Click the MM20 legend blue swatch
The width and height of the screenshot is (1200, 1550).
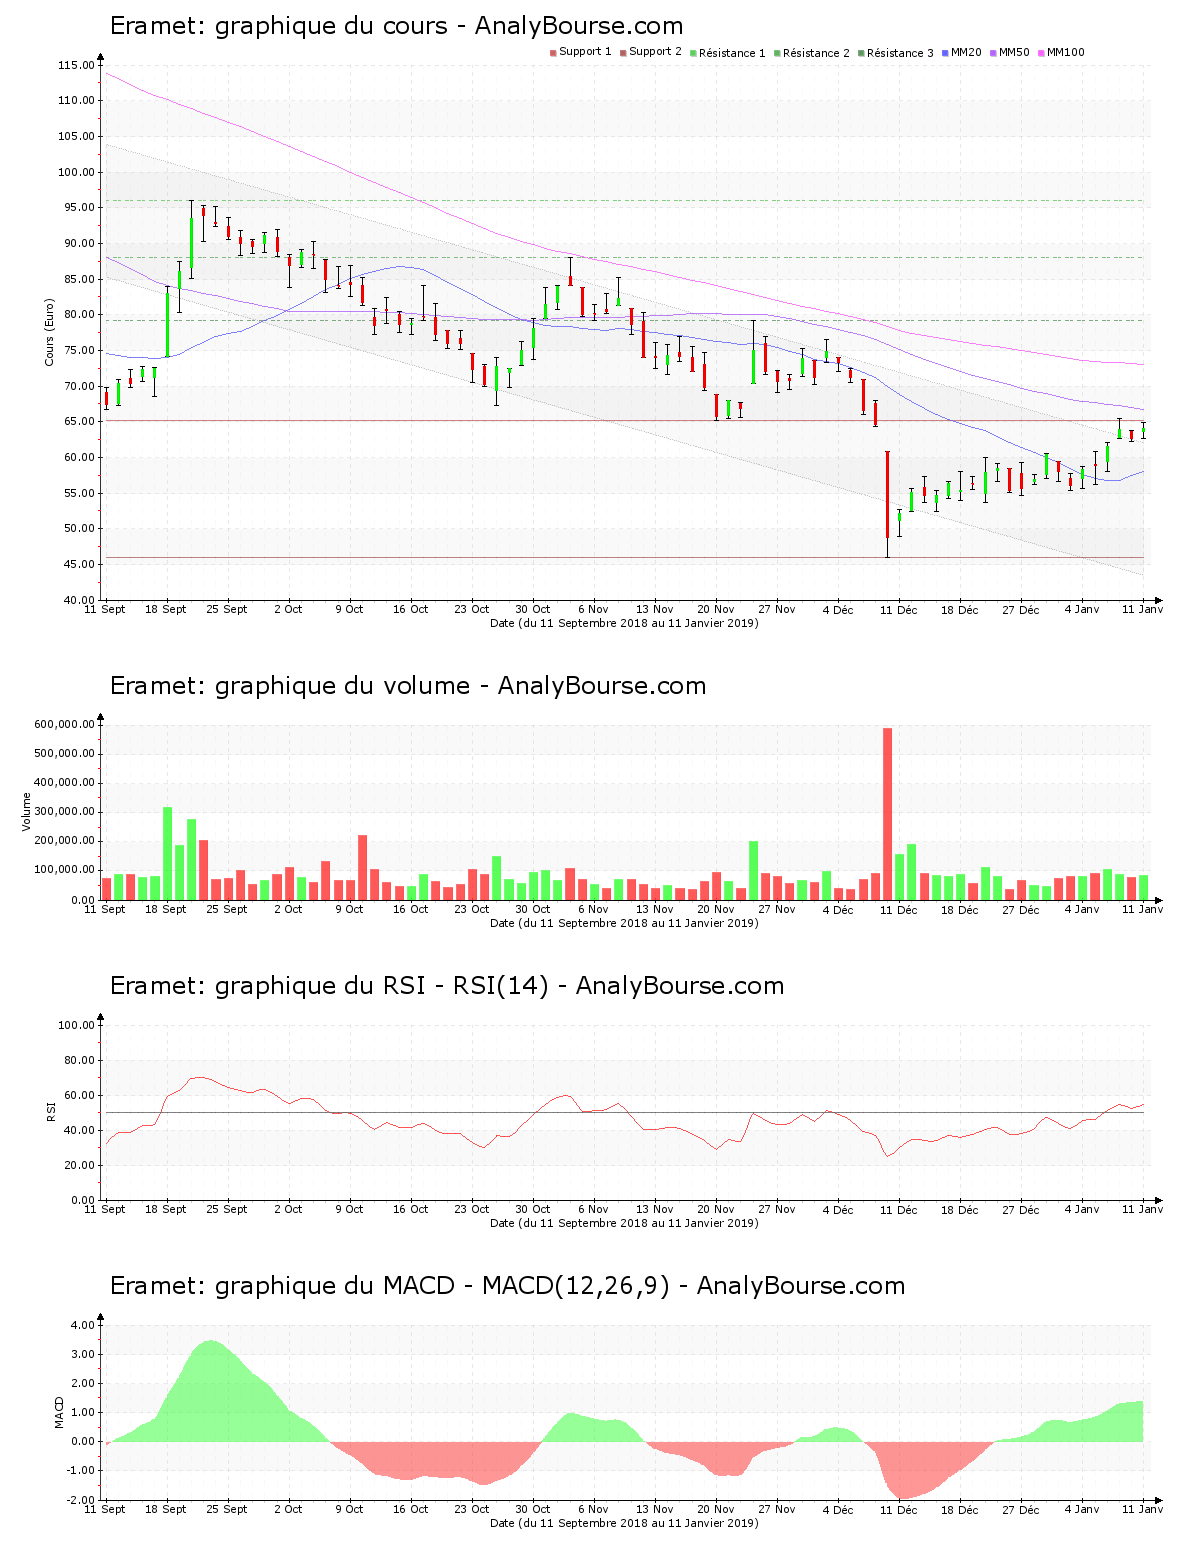pos(945,52)
